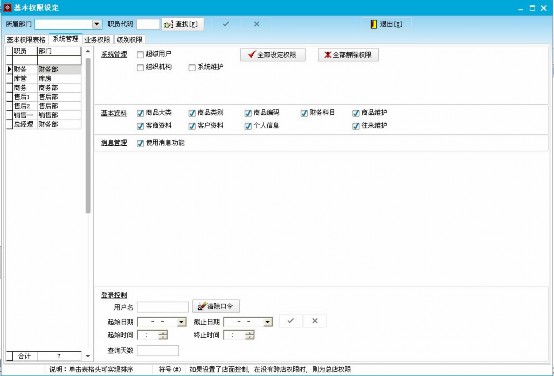
Task: Uncheck the 商品维护 checkbox
Action: point(356,113)
